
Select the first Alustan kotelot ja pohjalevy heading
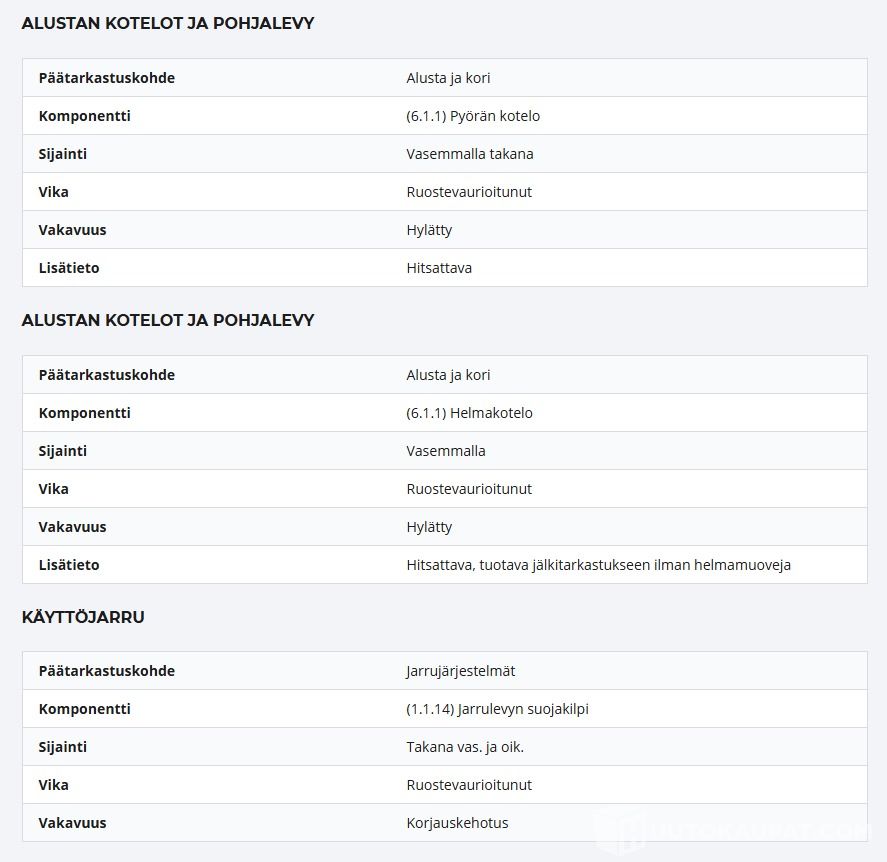[x=167, y=23]
